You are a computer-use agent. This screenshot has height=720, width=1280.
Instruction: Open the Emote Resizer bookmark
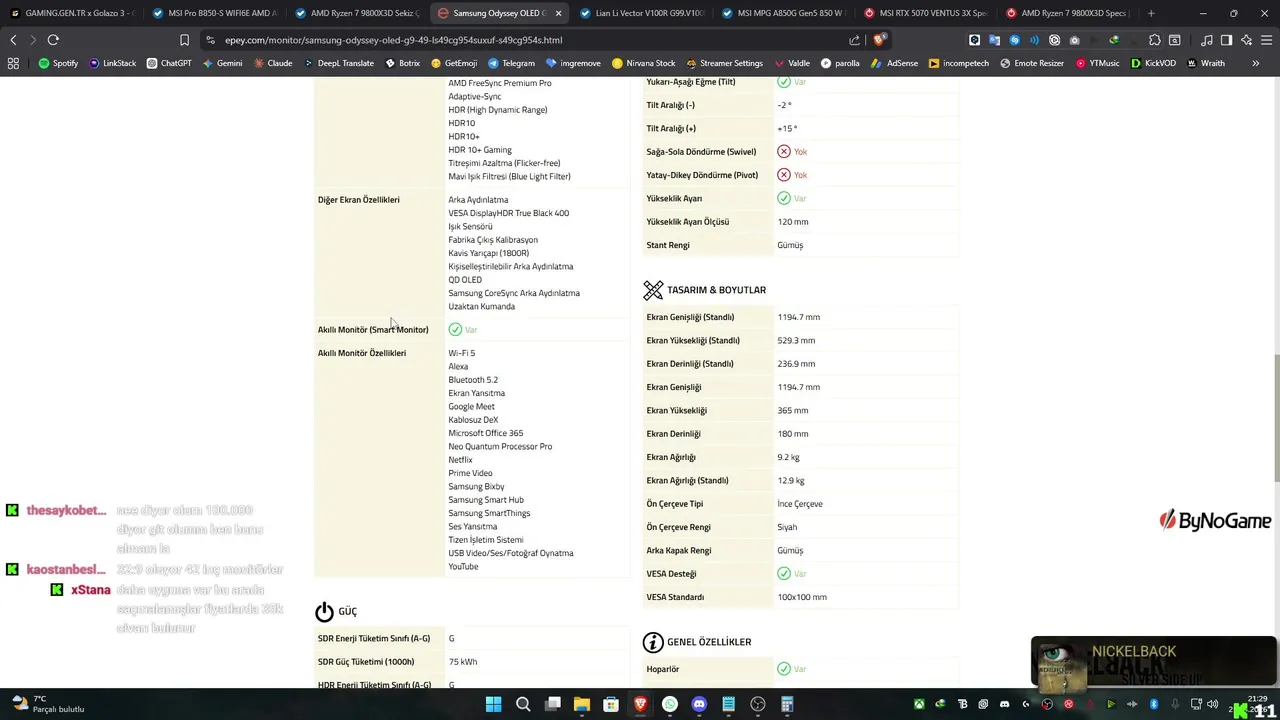click(1032, 63)
